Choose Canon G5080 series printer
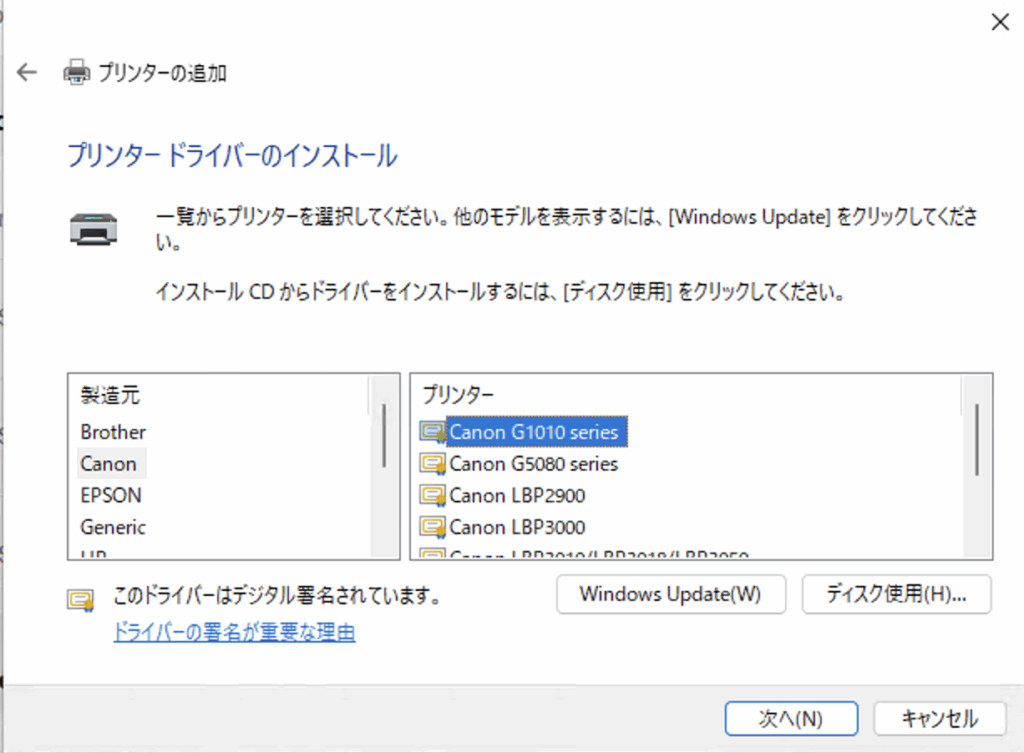The height and width of the screenshot is (753, 1024). point(533,464)
